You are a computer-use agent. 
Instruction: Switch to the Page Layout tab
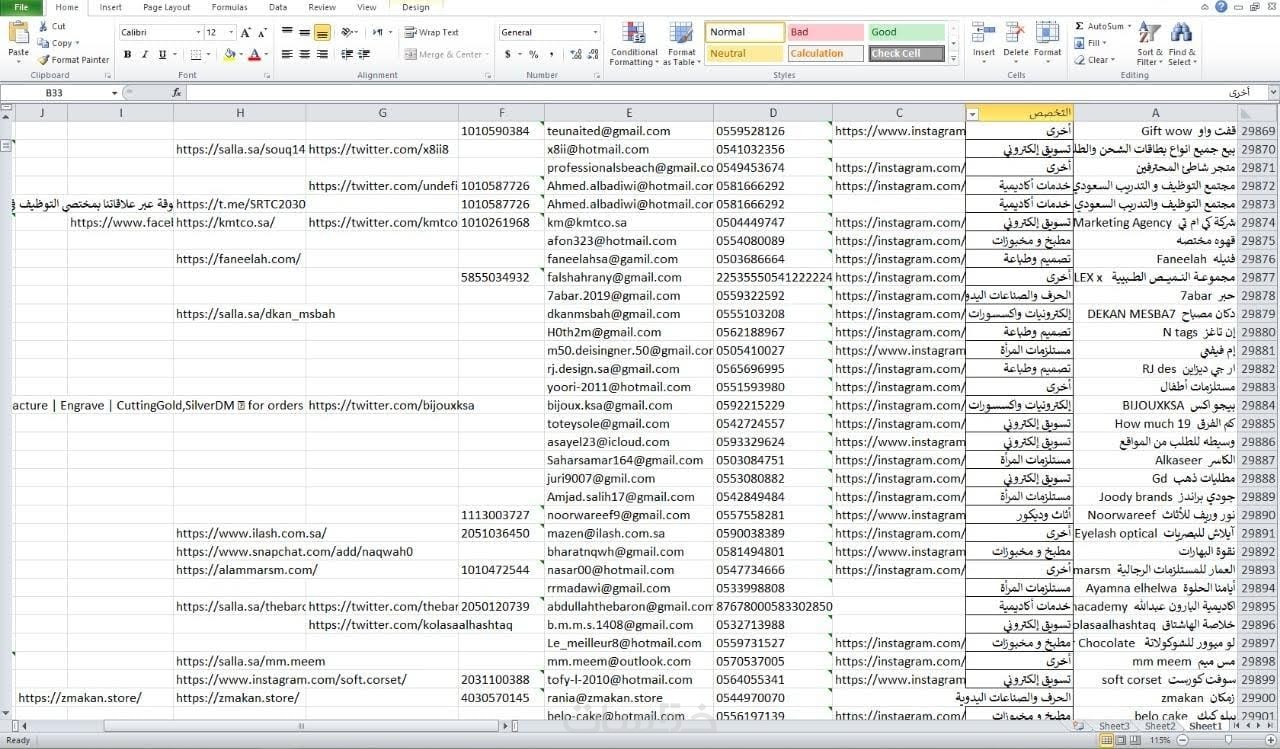click(166, 7)
